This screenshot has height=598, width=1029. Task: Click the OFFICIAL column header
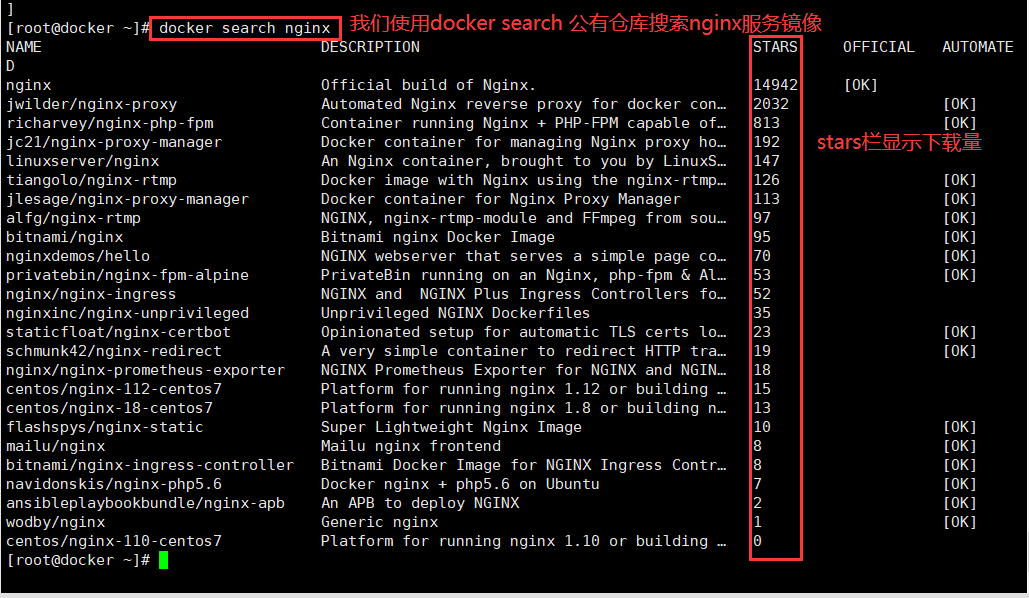click(x=879, y=47)
